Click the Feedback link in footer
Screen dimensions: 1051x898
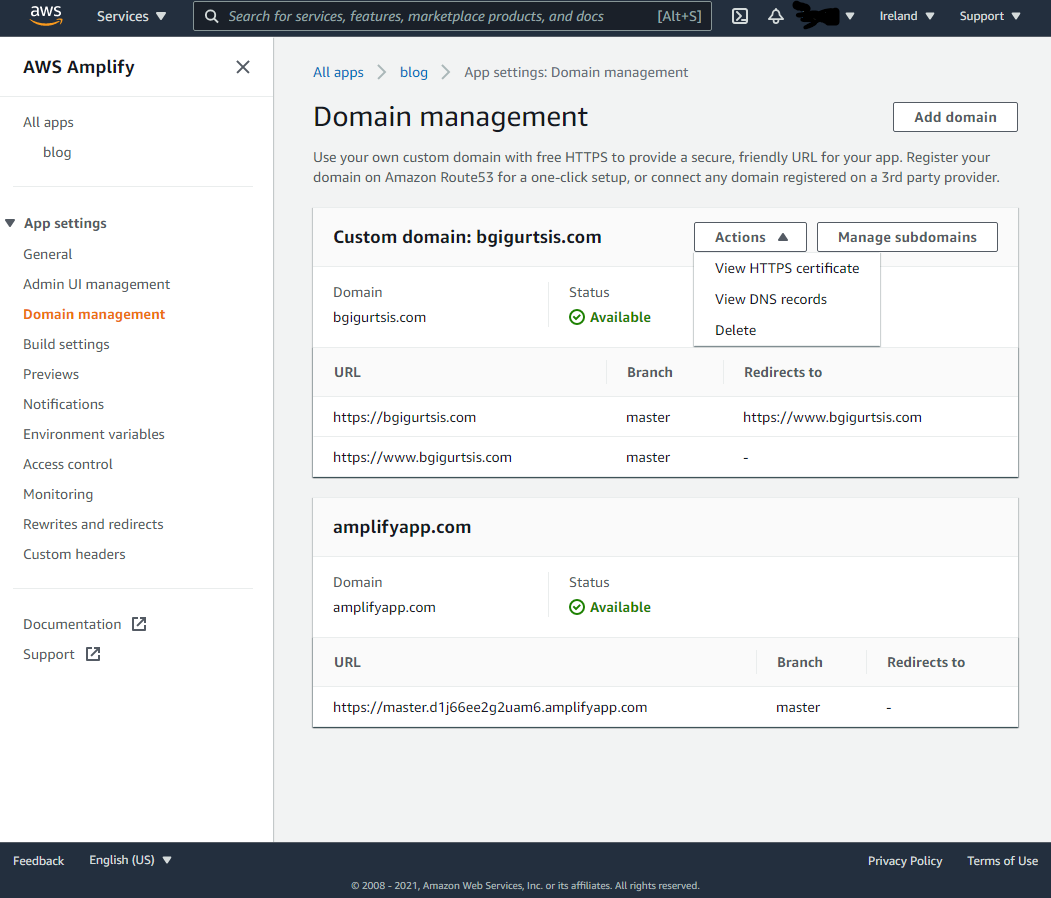click(x=38, y=860)
